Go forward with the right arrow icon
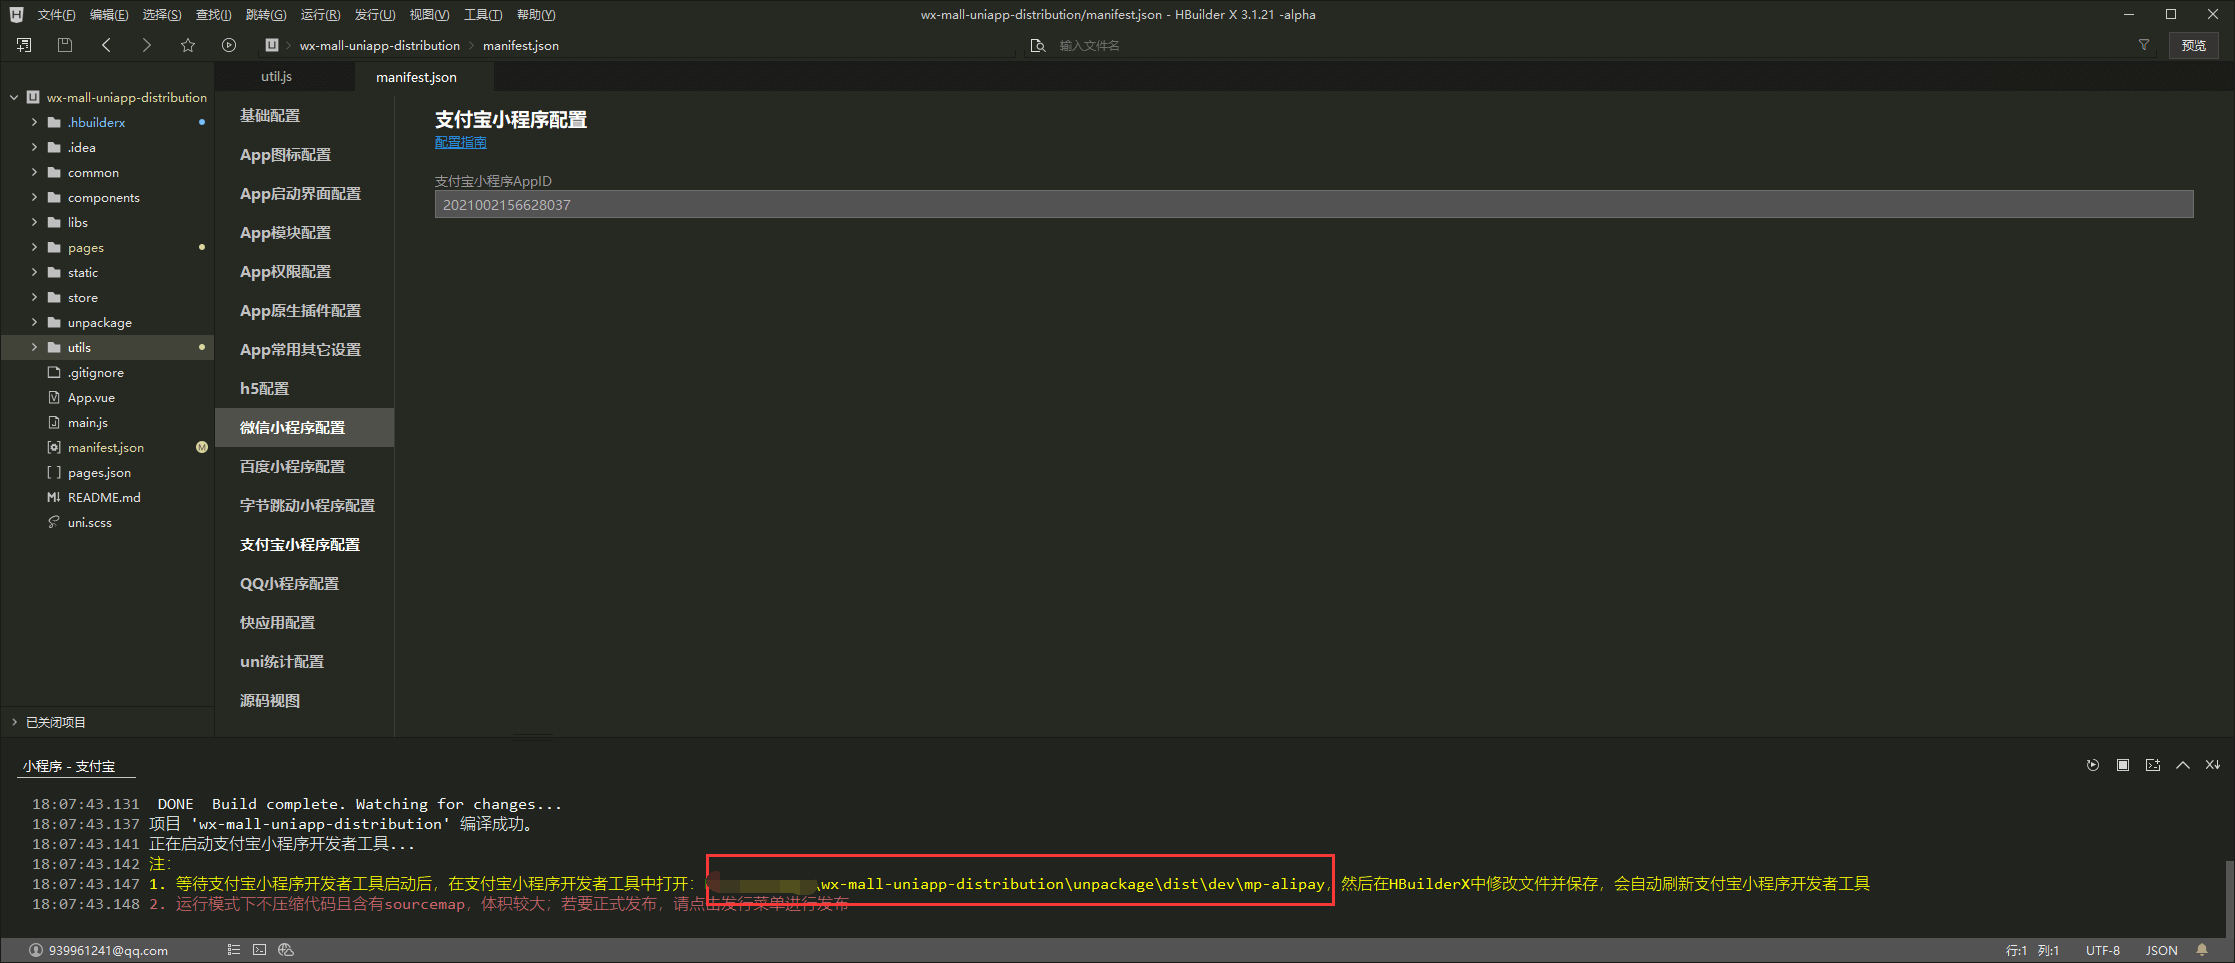Screen dimensions: 2235x963 pyautogui.click(x=147, y=45)
